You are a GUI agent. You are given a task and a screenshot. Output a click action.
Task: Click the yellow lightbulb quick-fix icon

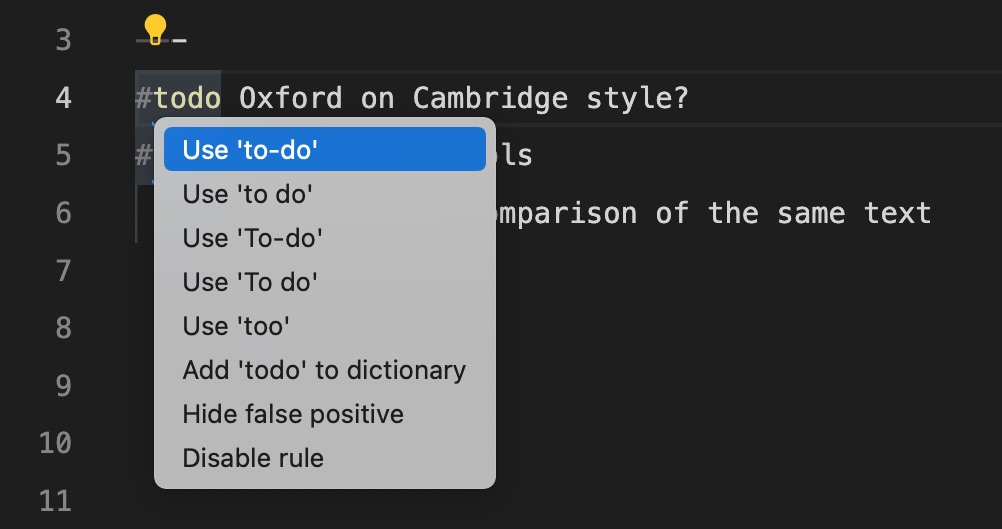pyautogui.click(x=155, y=30)
